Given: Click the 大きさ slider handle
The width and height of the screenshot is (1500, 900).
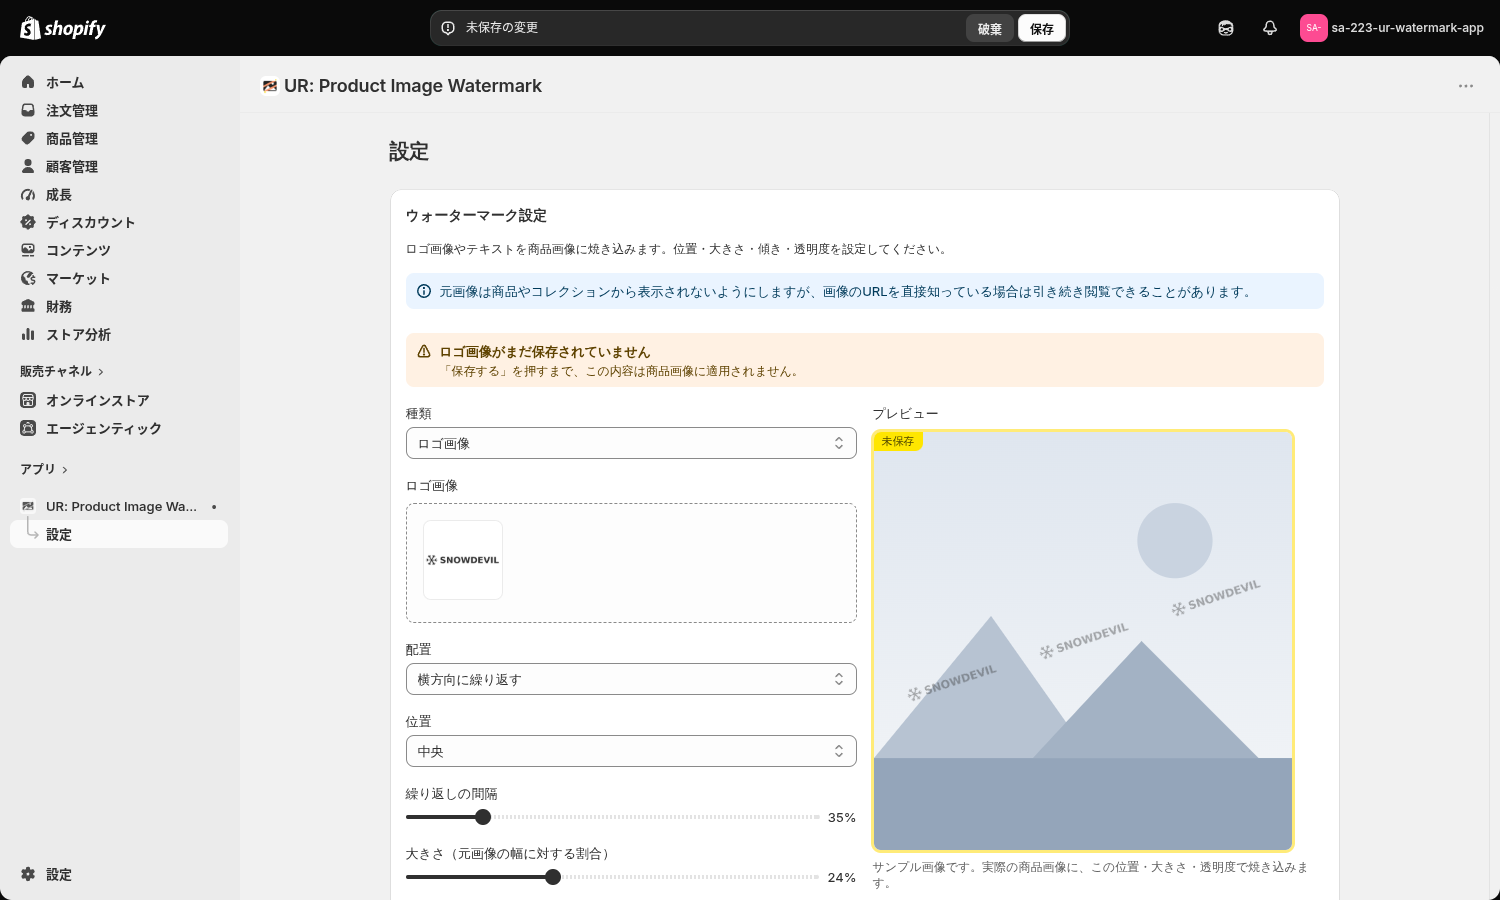Looking at the screenshot, I should click(553, 877).
